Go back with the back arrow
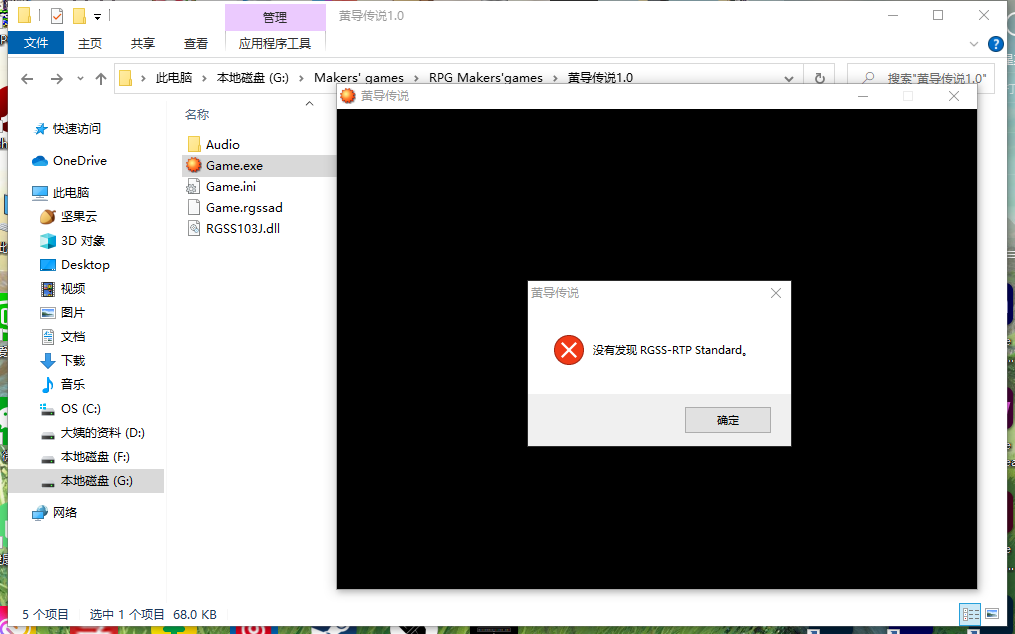The height and width of the screenshot is (634, 1015). [27, 79]
